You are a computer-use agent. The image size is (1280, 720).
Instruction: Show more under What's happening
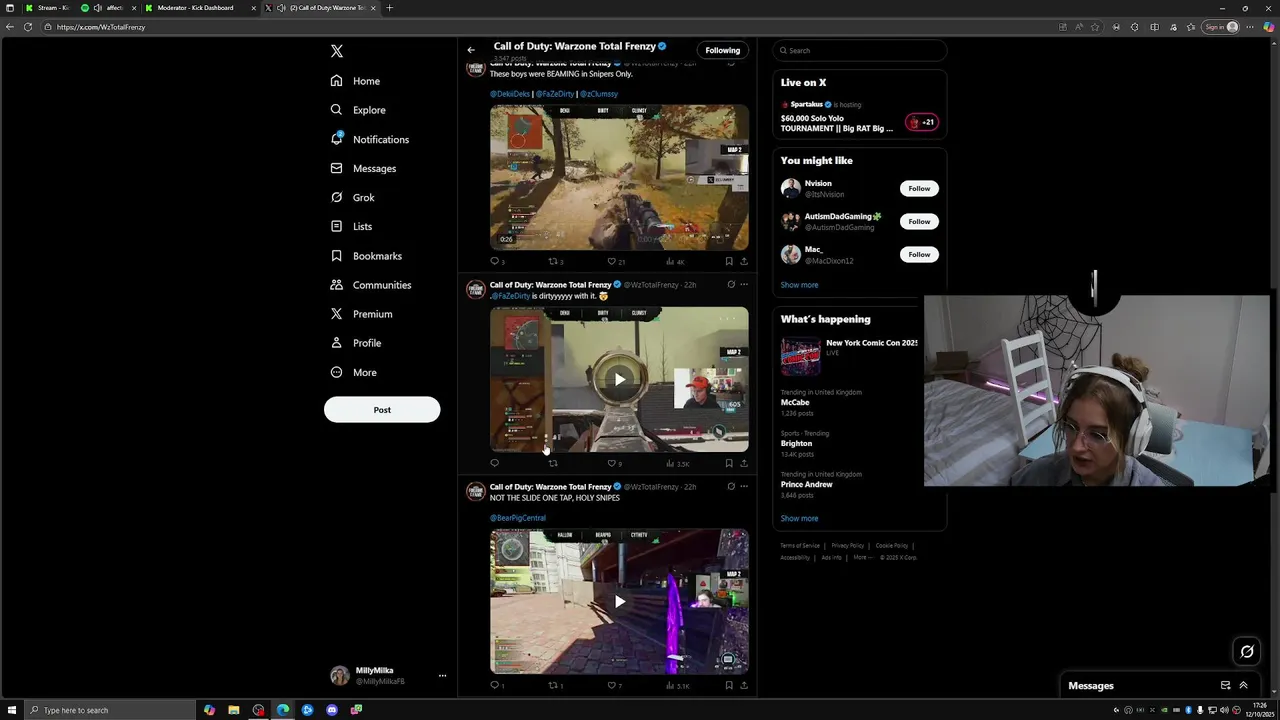pyautogui.click(x=799, y=518)
